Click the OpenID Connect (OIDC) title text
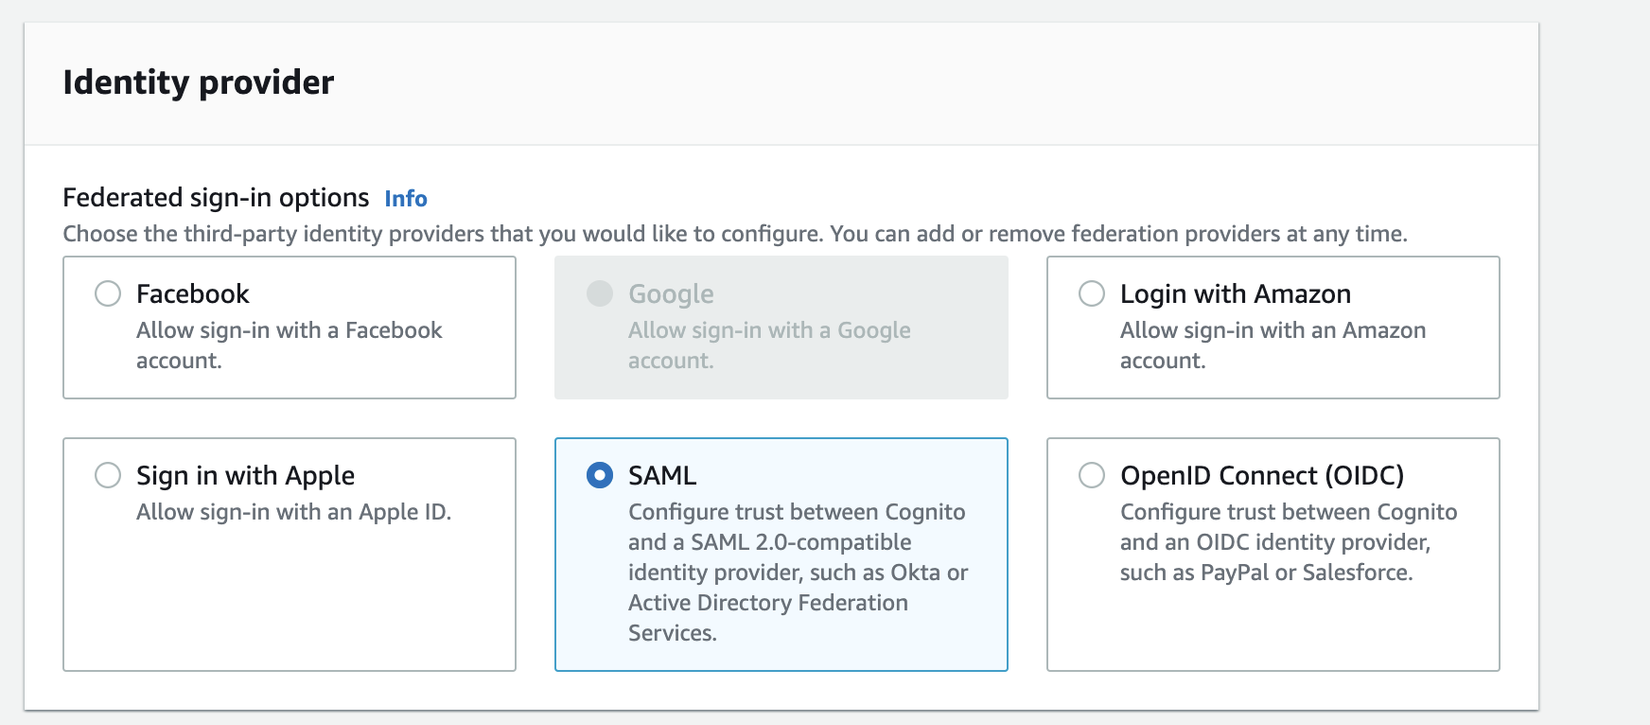This screenshot has height=725, width=1650. tap(1262, 475)
